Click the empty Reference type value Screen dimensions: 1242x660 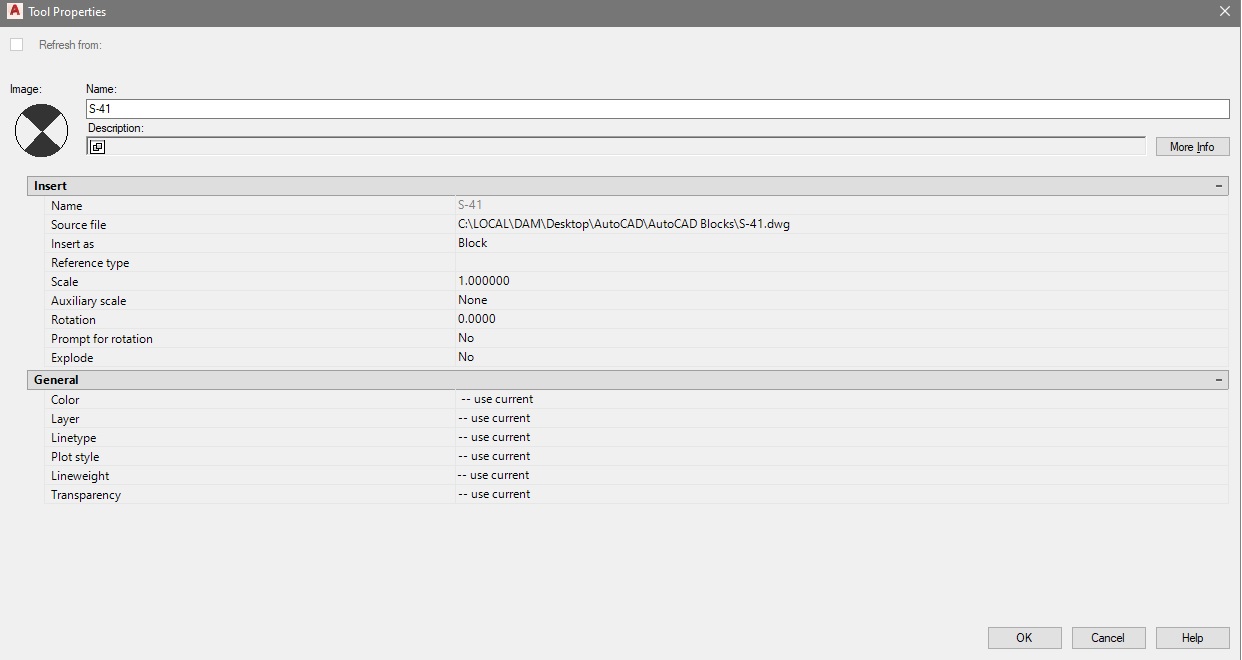(841, 262)
